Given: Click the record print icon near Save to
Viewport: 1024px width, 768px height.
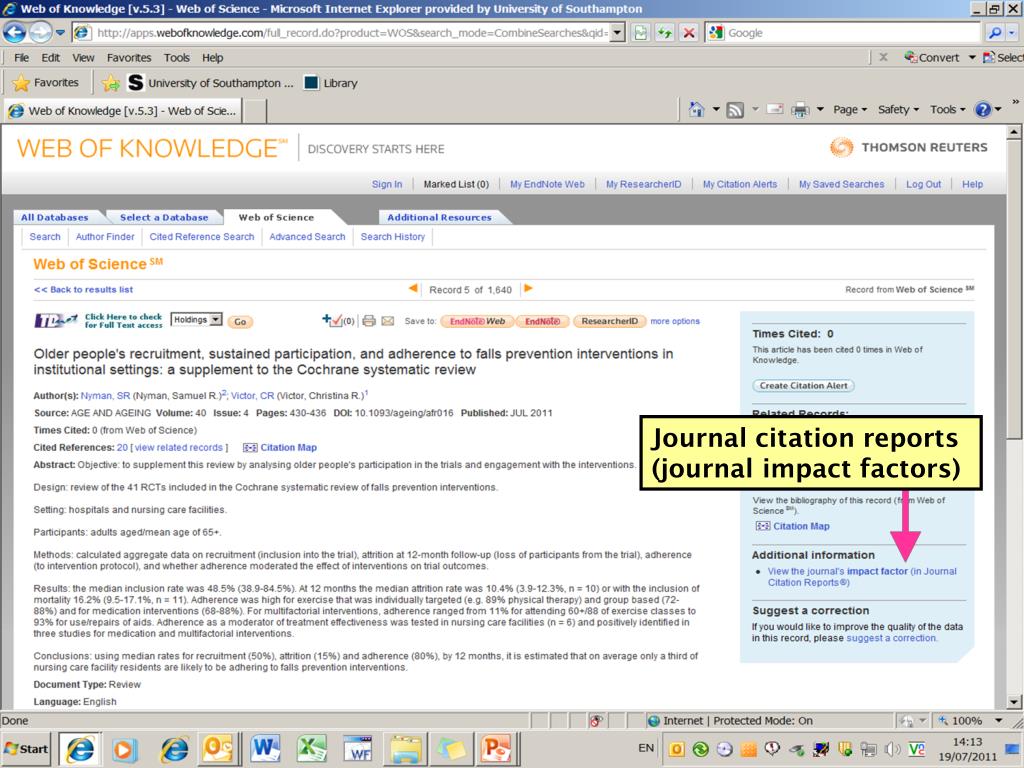Looking at the screenshot, I should coord(369,321).
